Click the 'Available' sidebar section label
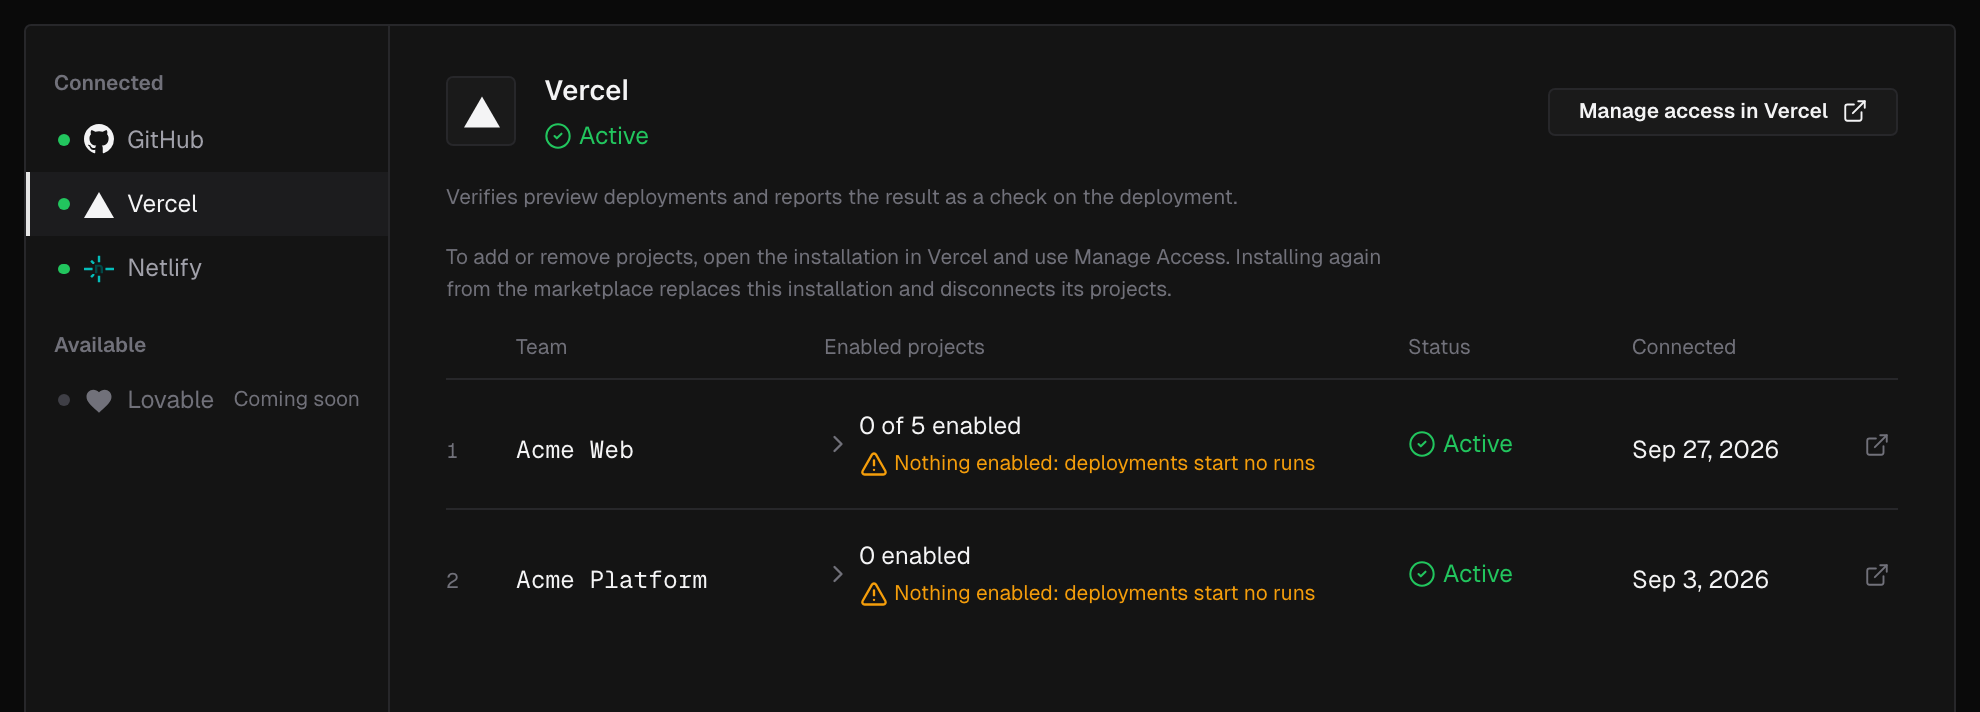1980x712 pixels. [100, 345]
